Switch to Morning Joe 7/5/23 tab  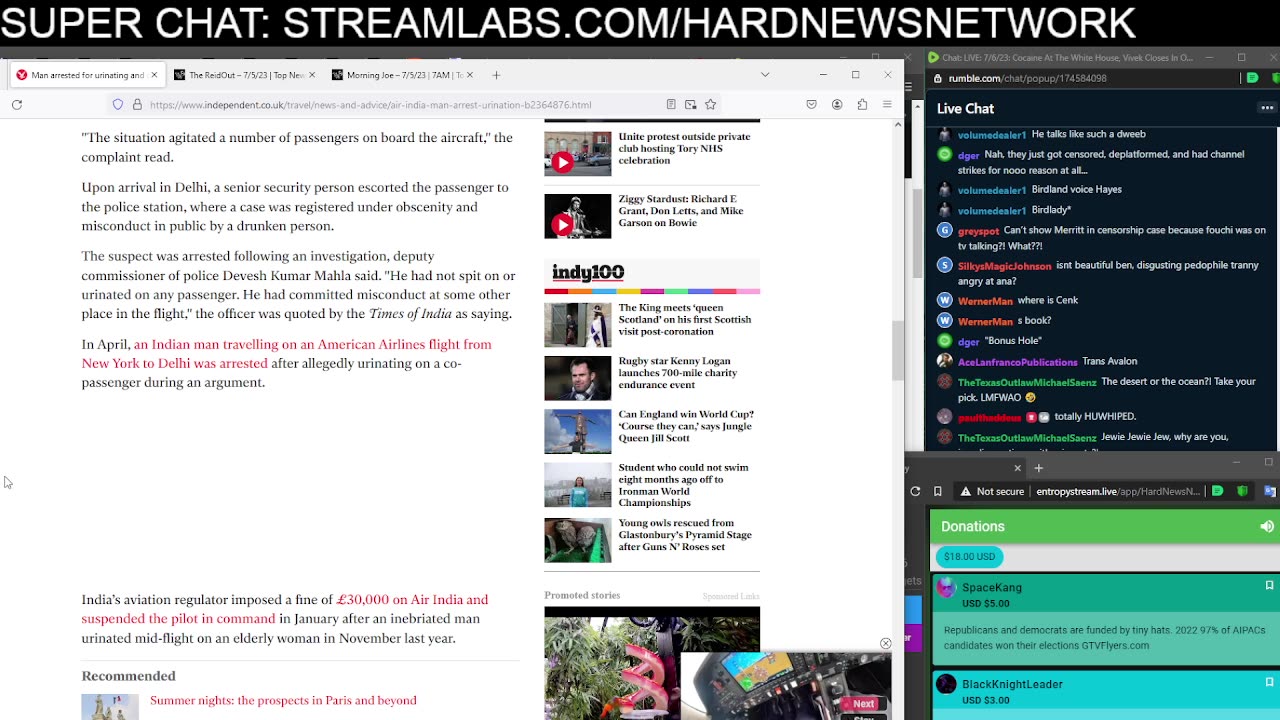(x=404, y=75)
